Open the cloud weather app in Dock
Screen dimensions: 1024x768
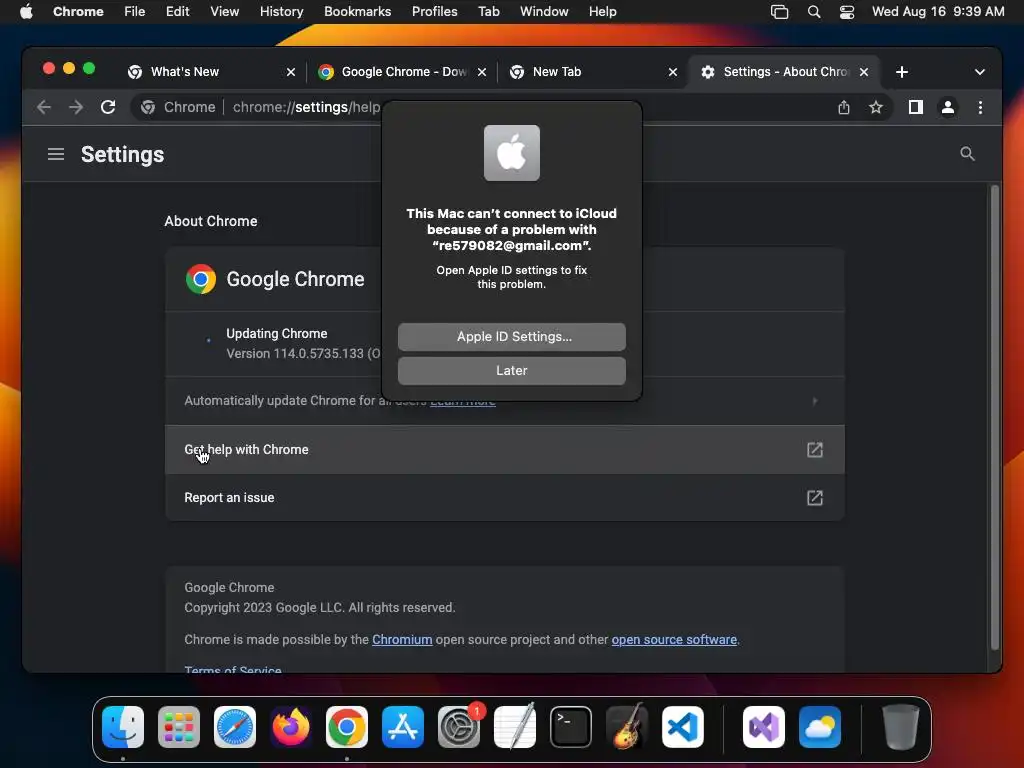[820, 727]
